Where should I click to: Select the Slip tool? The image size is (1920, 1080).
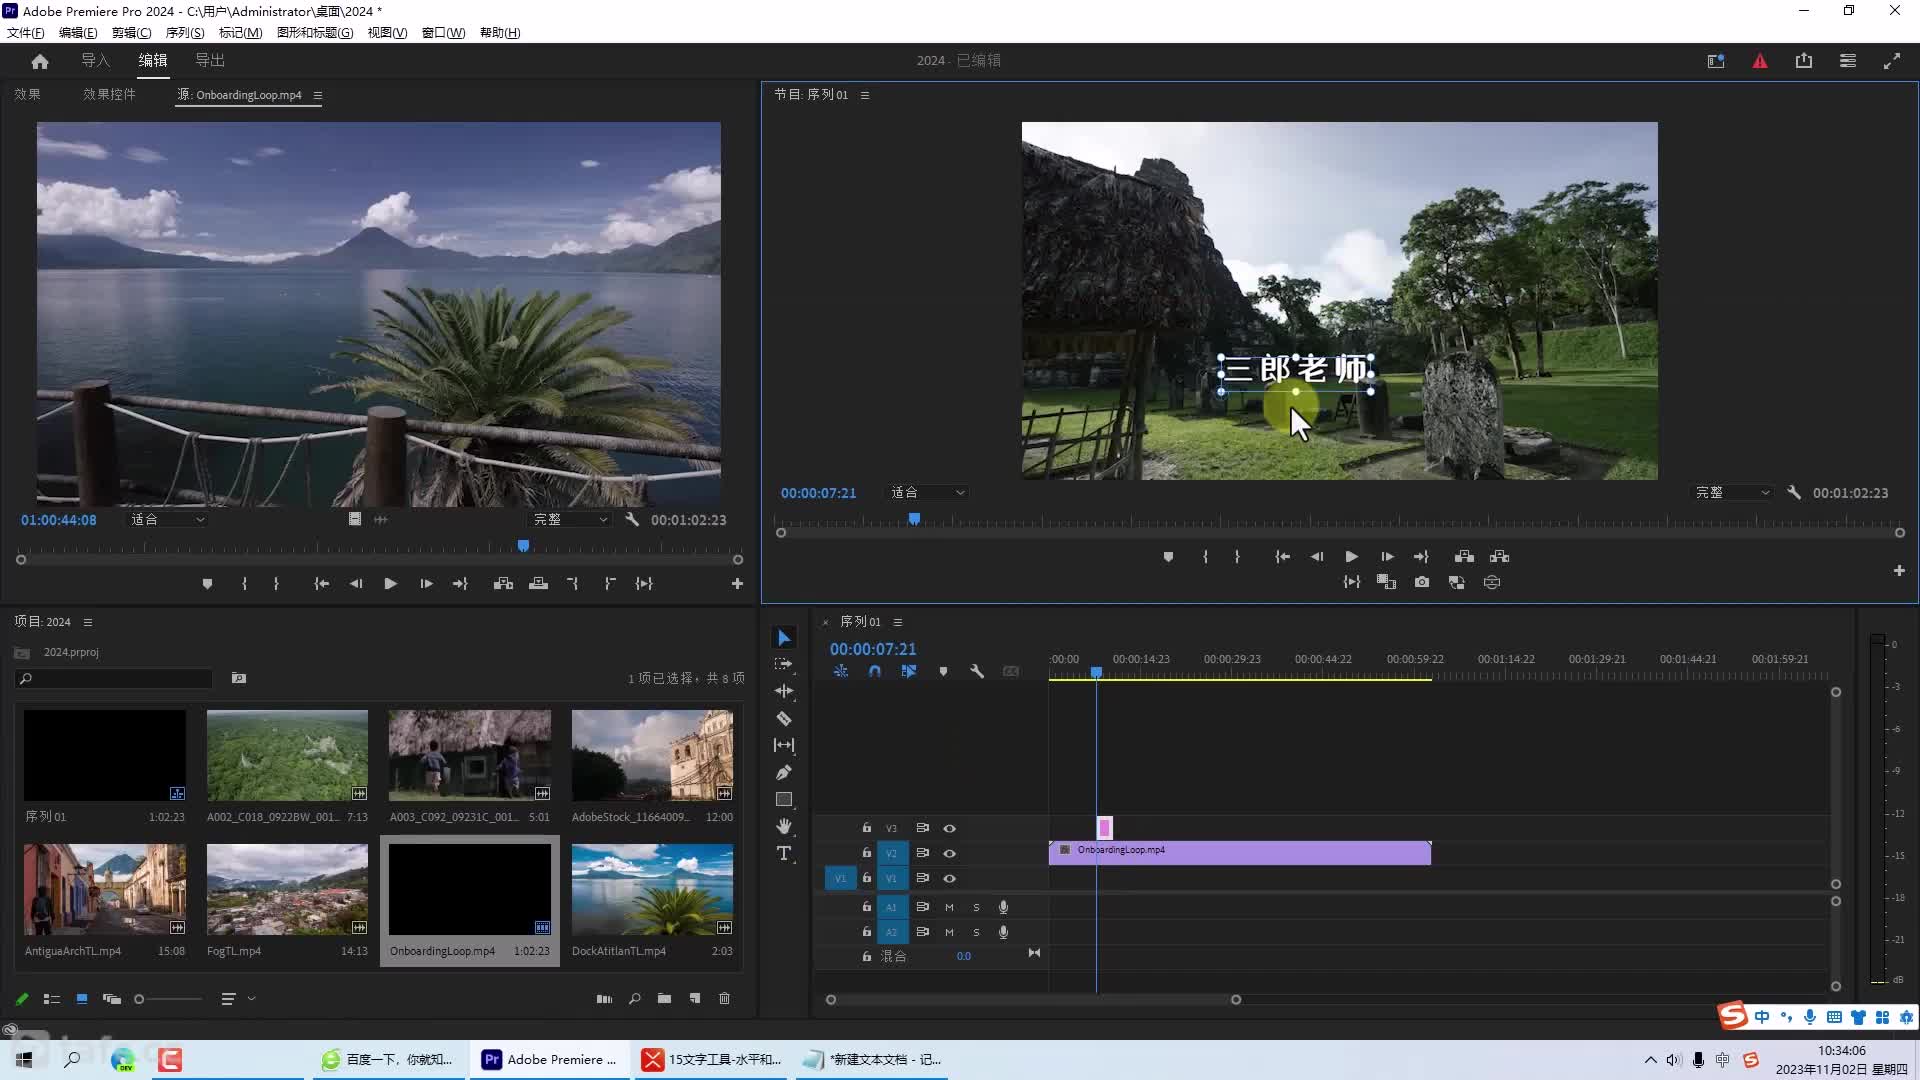click(784, 745)
